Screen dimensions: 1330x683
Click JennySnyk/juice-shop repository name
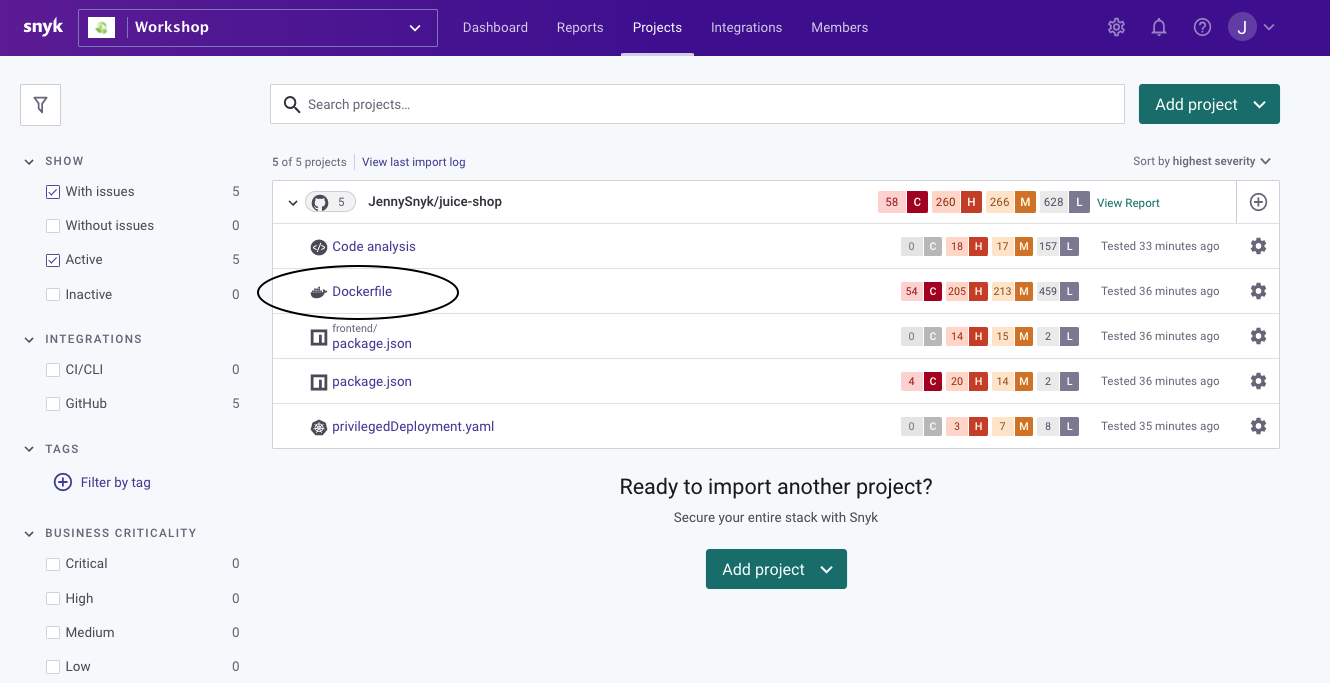click(x=435, y=202)
